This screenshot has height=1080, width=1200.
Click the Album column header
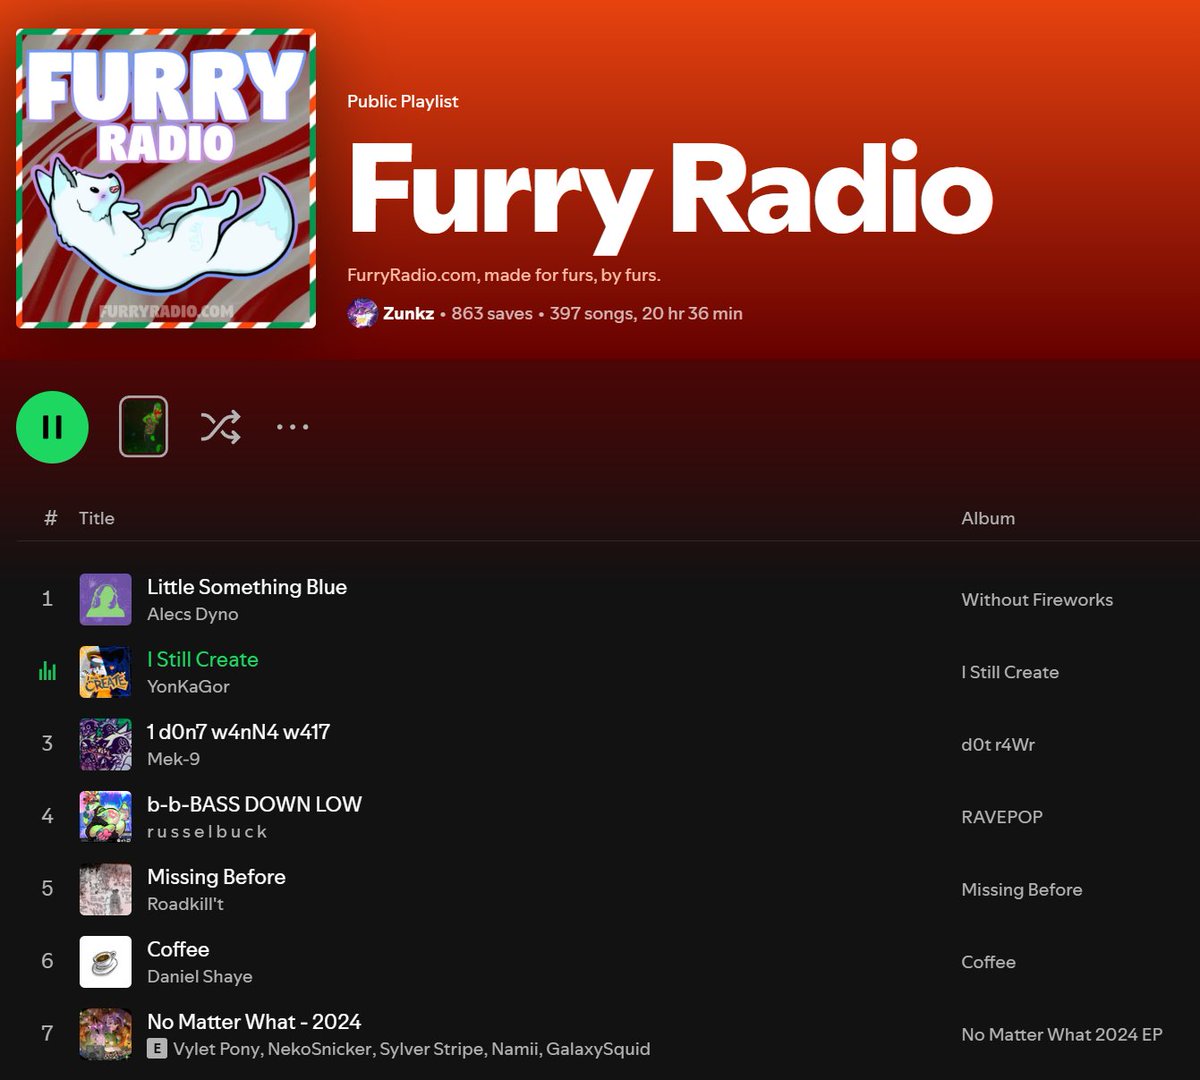tap(988, 518)
